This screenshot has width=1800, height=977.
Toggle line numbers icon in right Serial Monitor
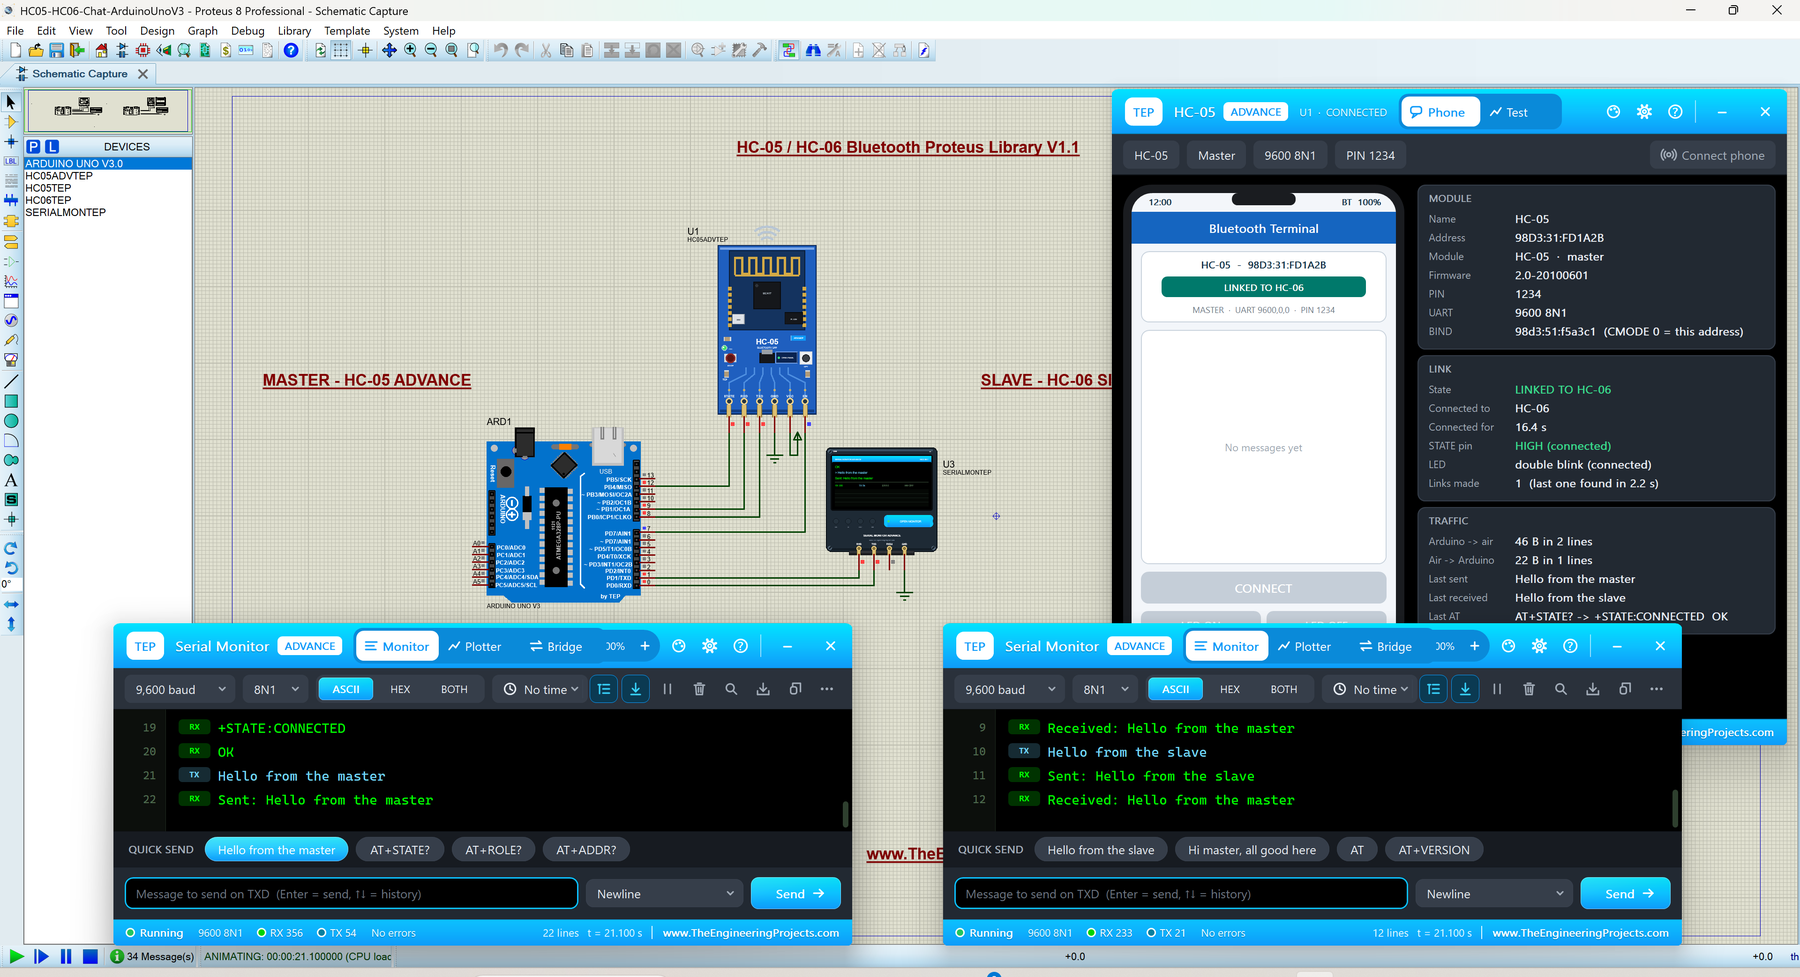click(1434, 689)
